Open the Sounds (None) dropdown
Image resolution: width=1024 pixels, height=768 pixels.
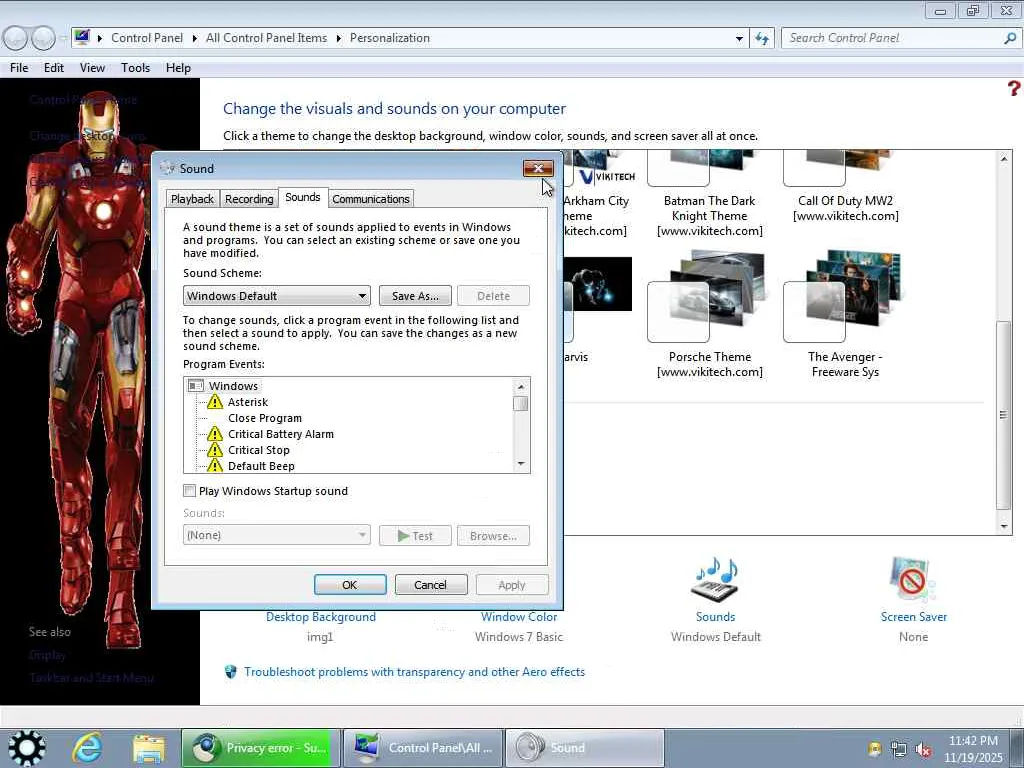click(x=277, y=535)
